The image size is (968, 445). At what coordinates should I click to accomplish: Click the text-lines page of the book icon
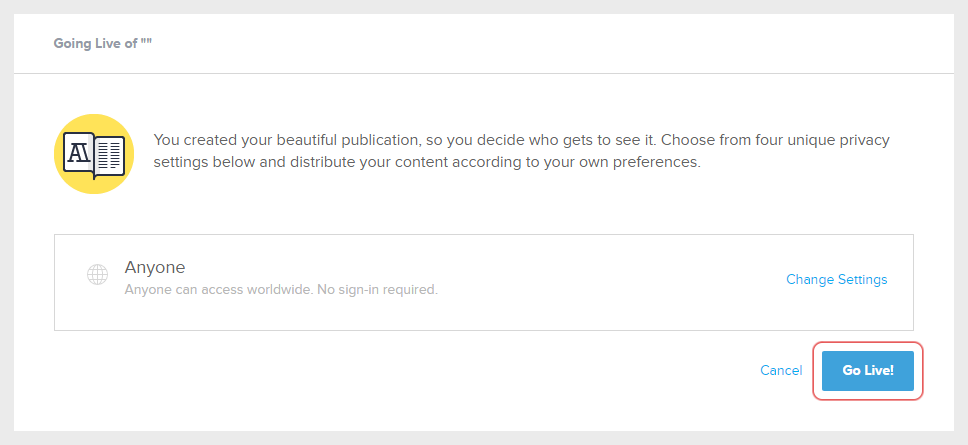coord(110,155)
